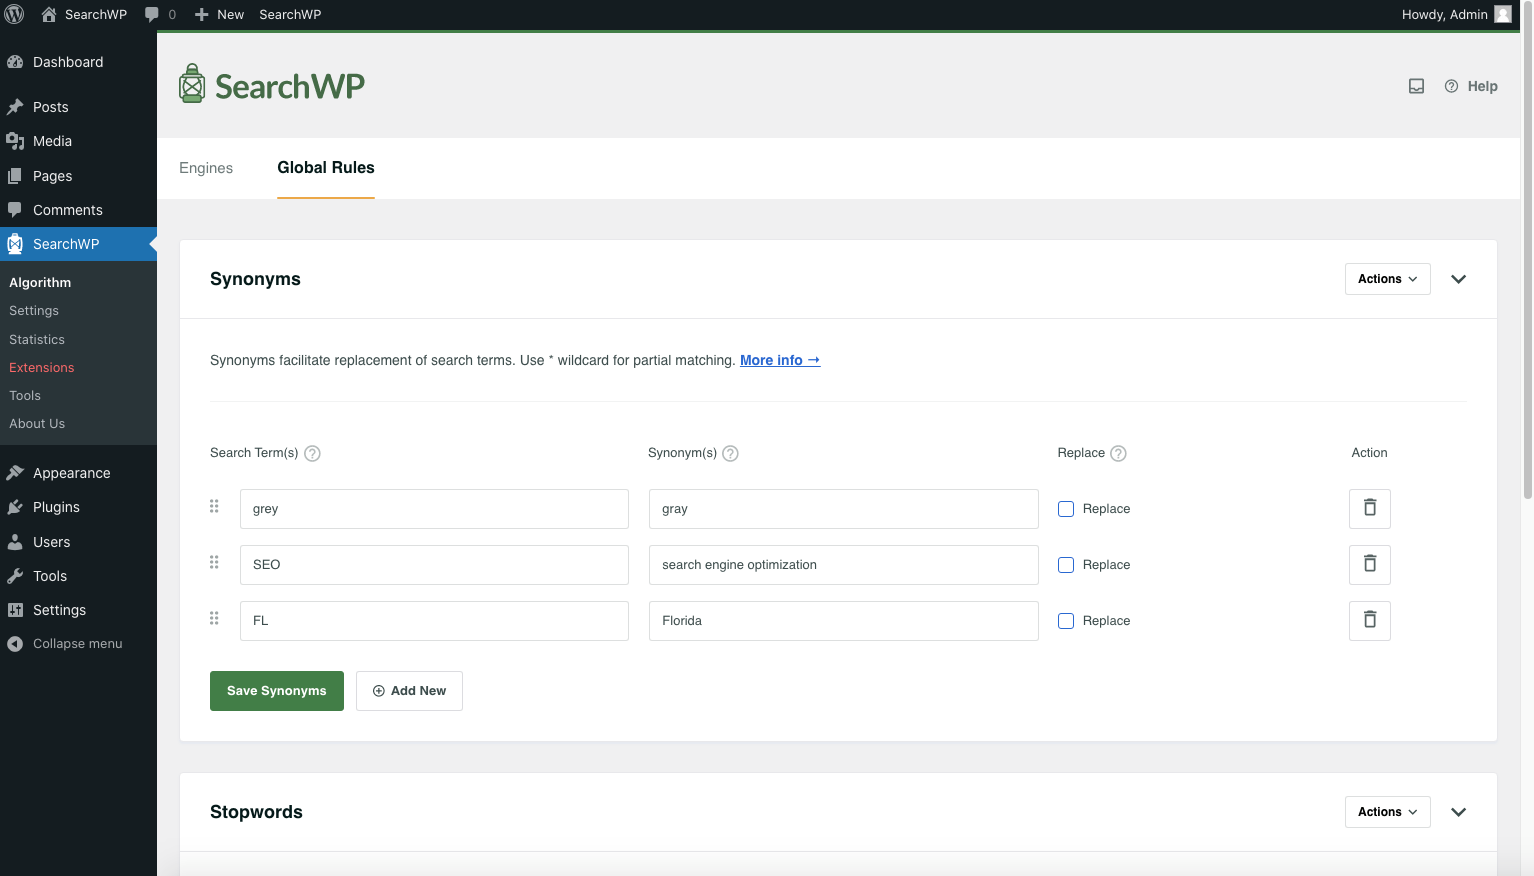Screen dimensions: 1534x876
Task: Click the WordPress logo in the admin bar
Action: (14, 14)
